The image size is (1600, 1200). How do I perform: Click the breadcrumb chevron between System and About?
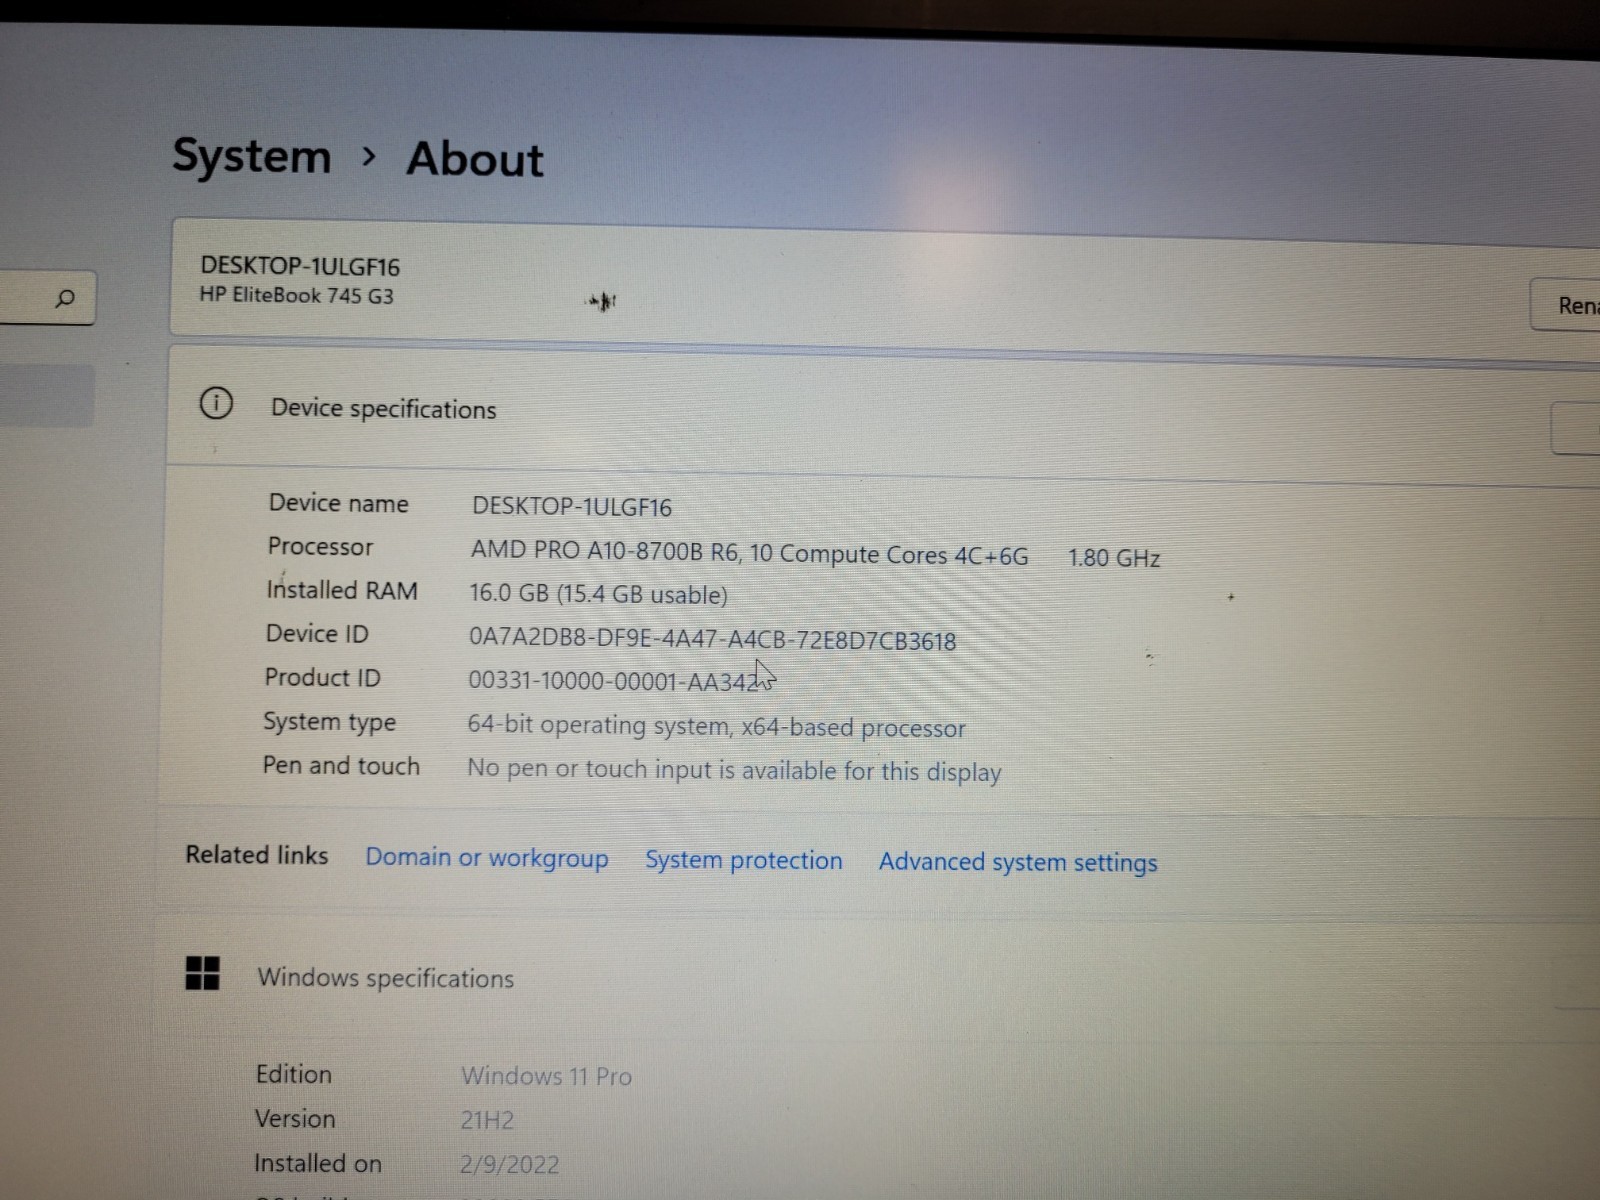tap(369, 156)
